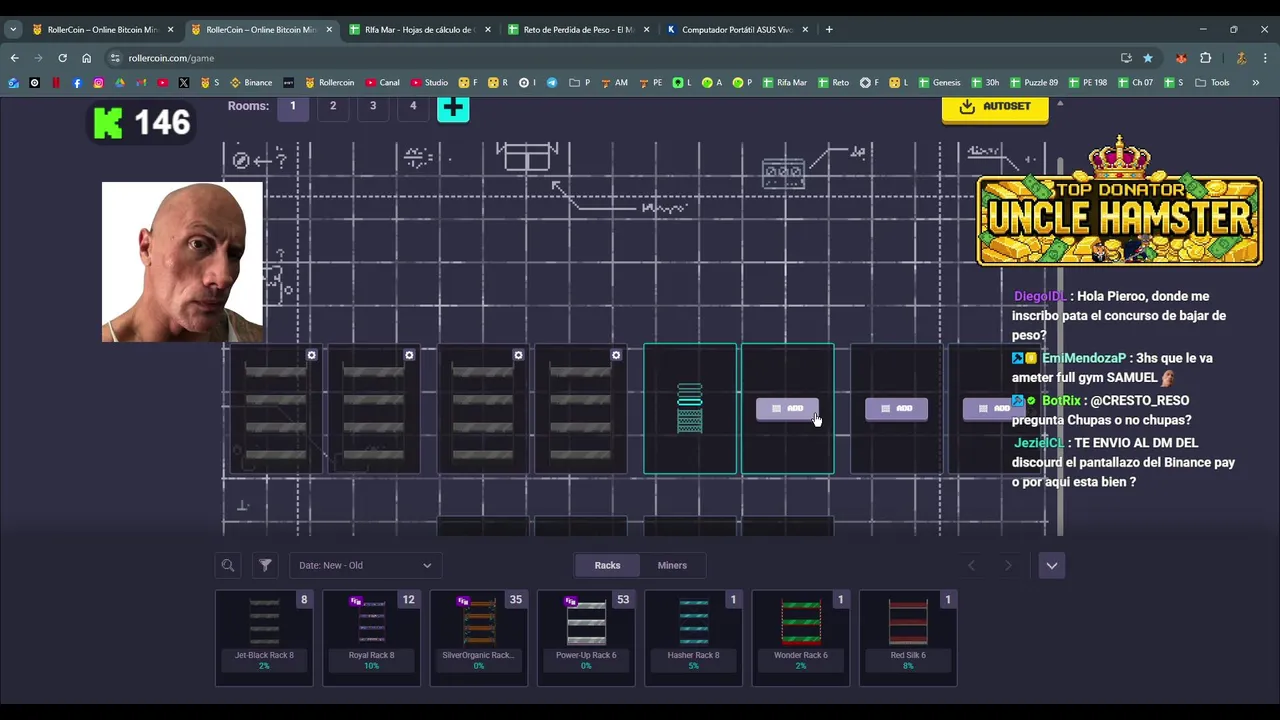1280x720 pixels.
Task: Switch to Reto de Perdida de Peso tab
Action: click(579, 29)
